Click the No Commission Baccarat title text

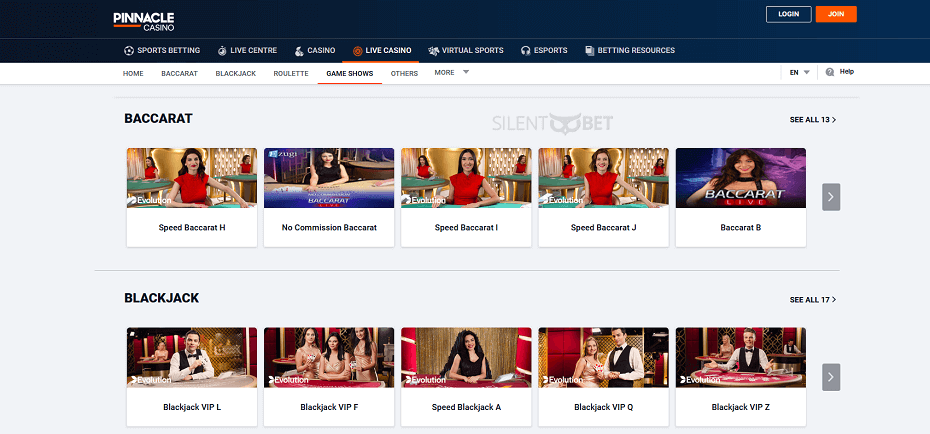(x=329, y=228)
